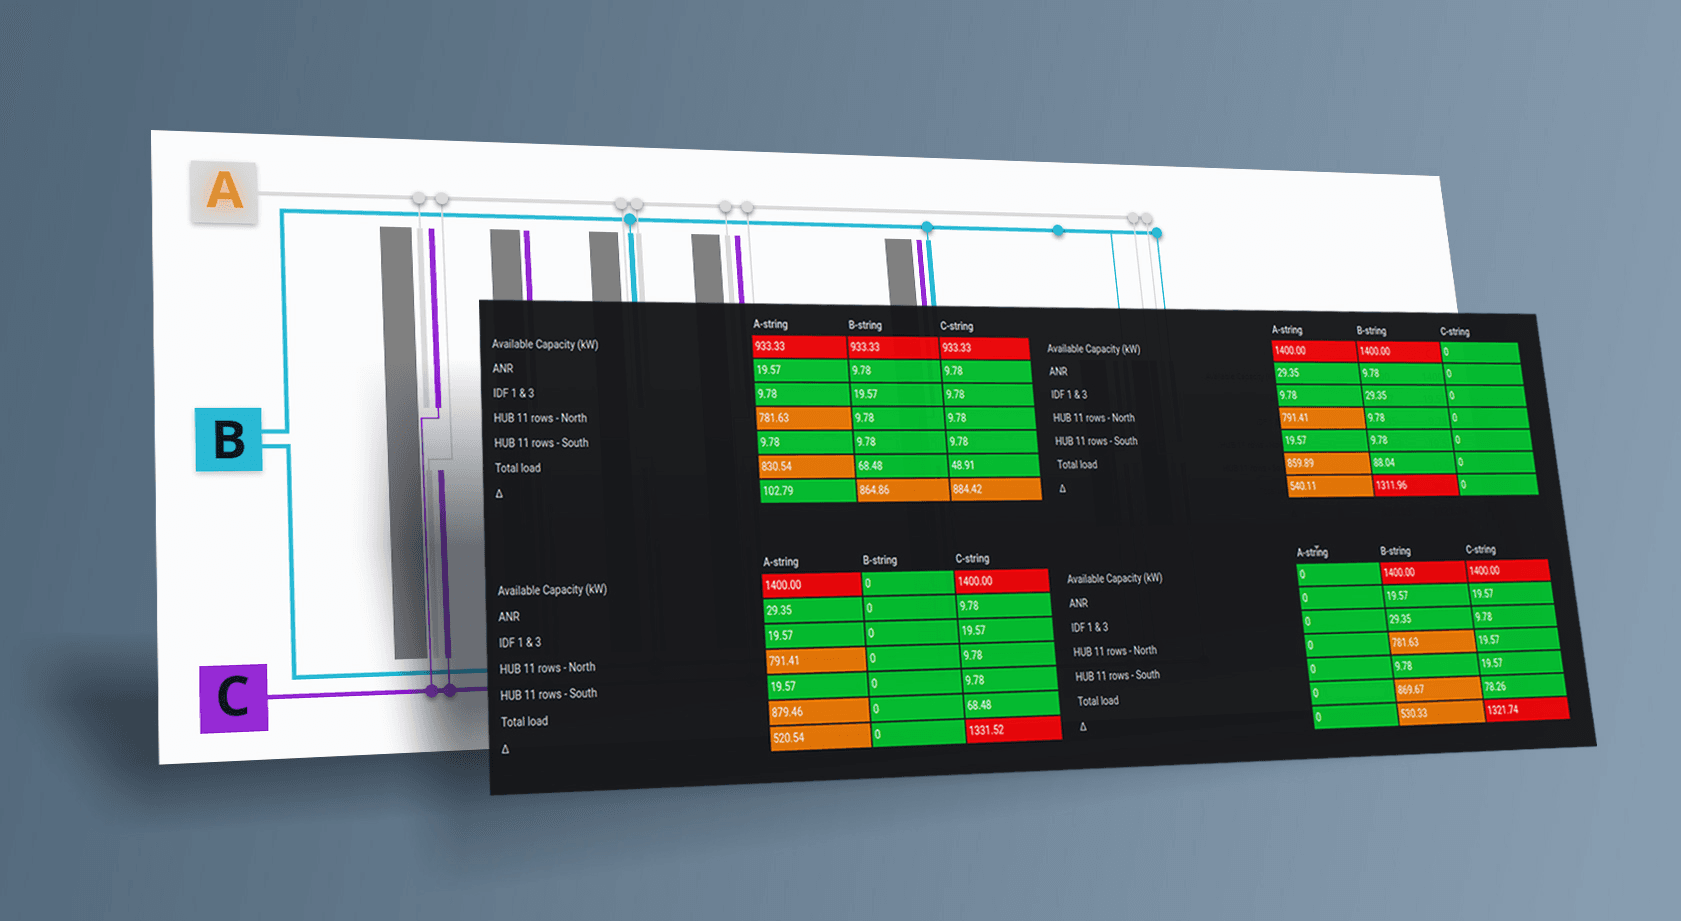1681x921 pixels.
Task: Click the orange 859.89 cell
Action: pos(1327,463)
